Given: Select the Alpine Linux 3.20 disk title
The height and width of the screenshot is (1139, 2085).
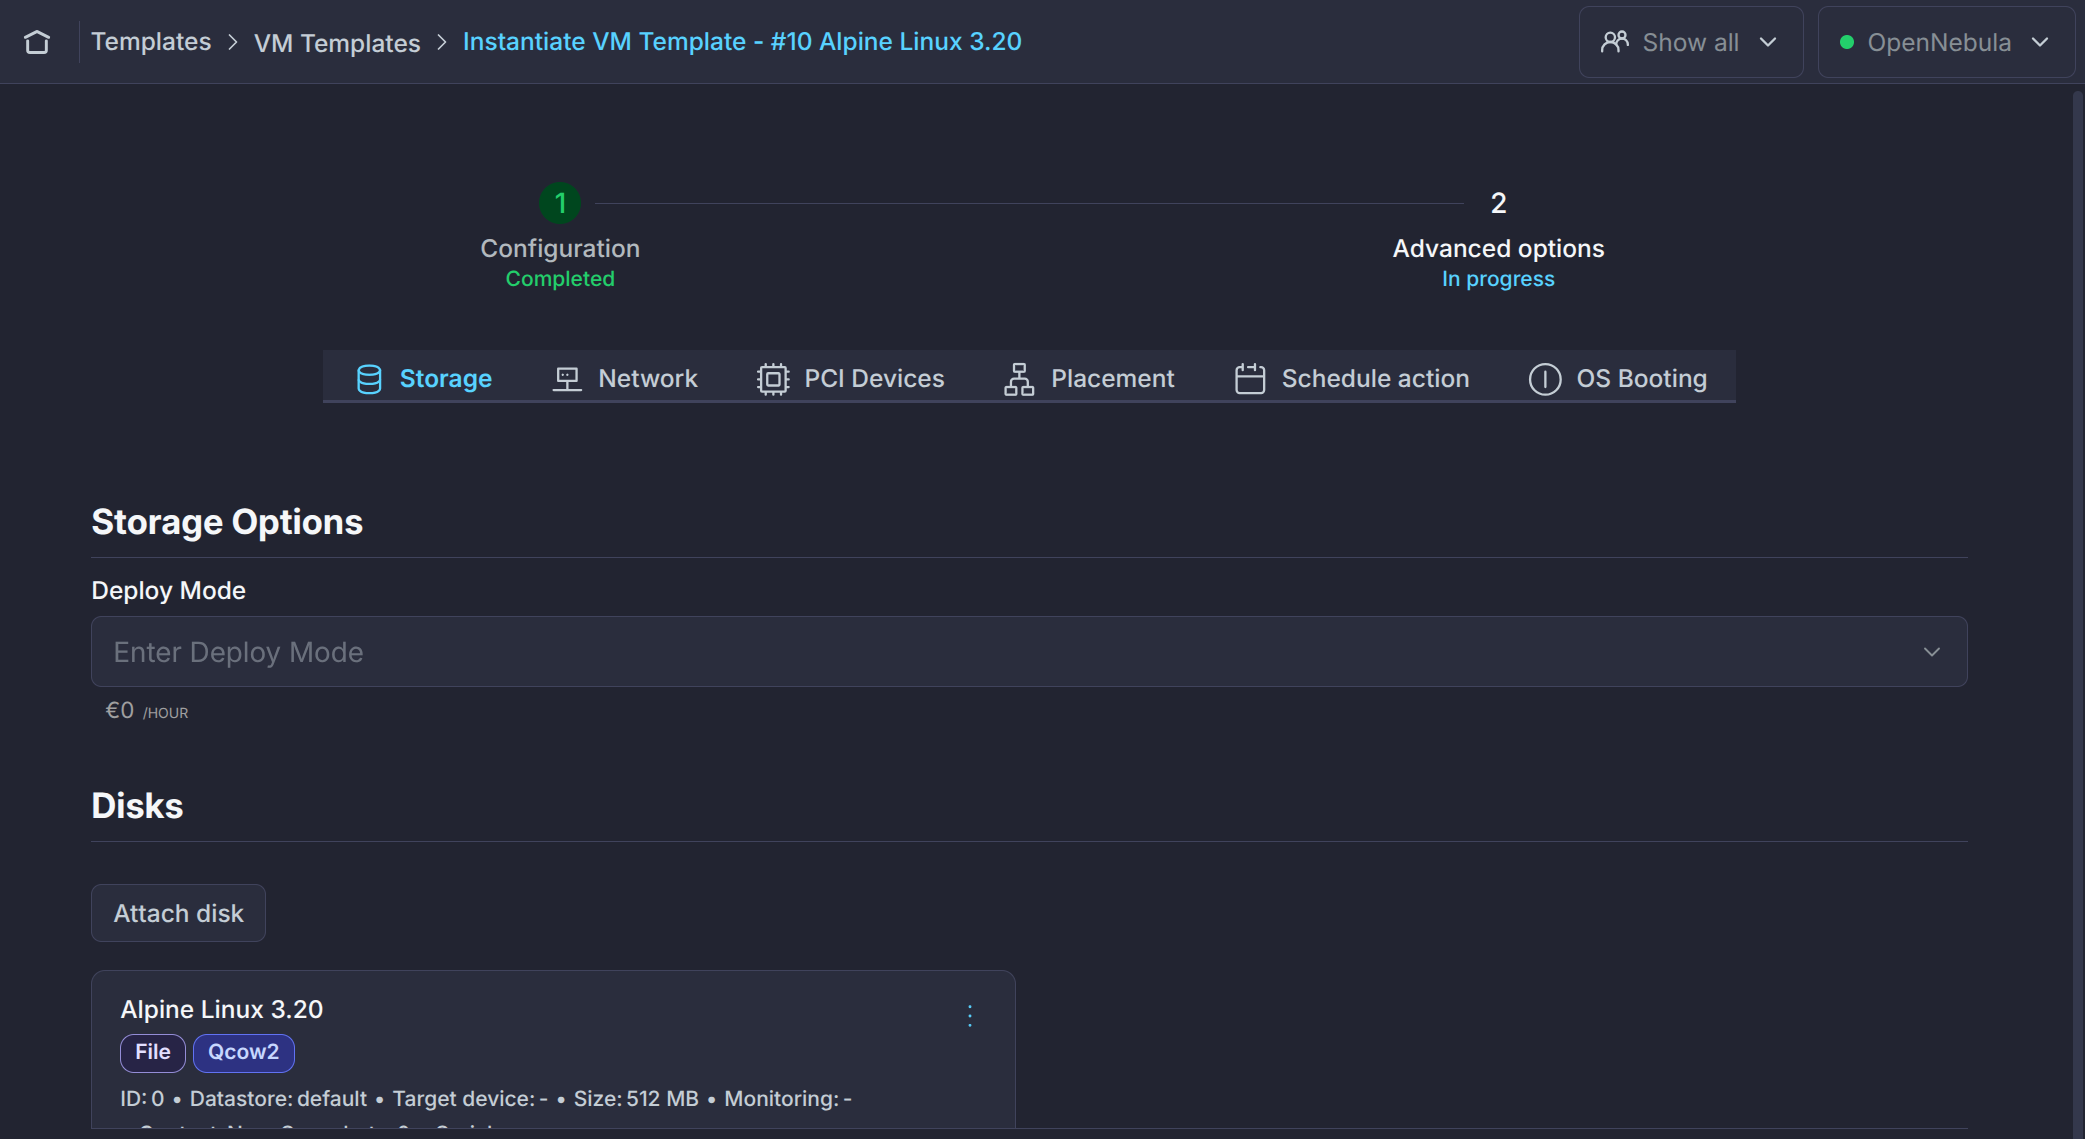Looking at the screenshot, I should 222,1009.
